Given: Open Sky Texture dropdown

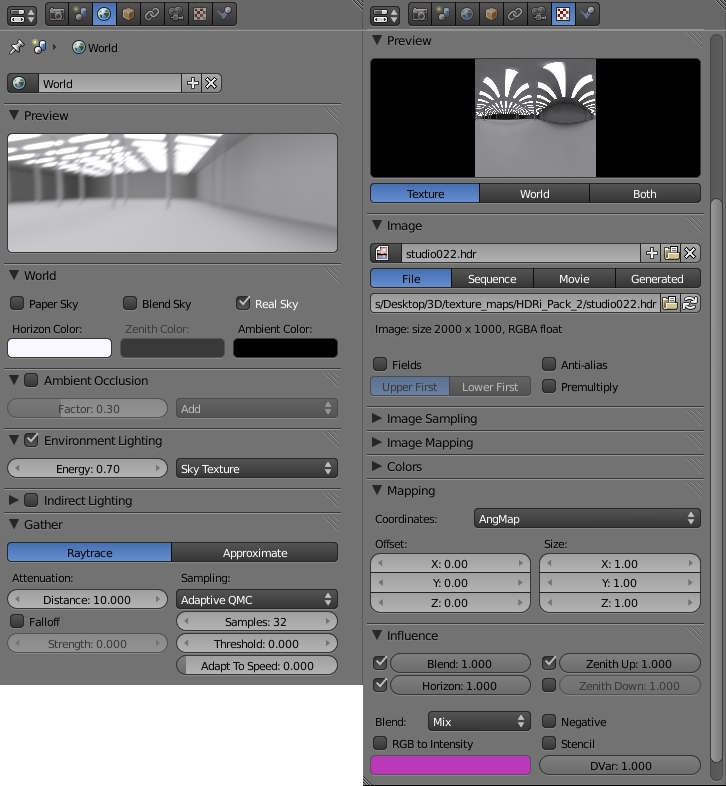Looking at the screenshot, I should coord(257,468).
